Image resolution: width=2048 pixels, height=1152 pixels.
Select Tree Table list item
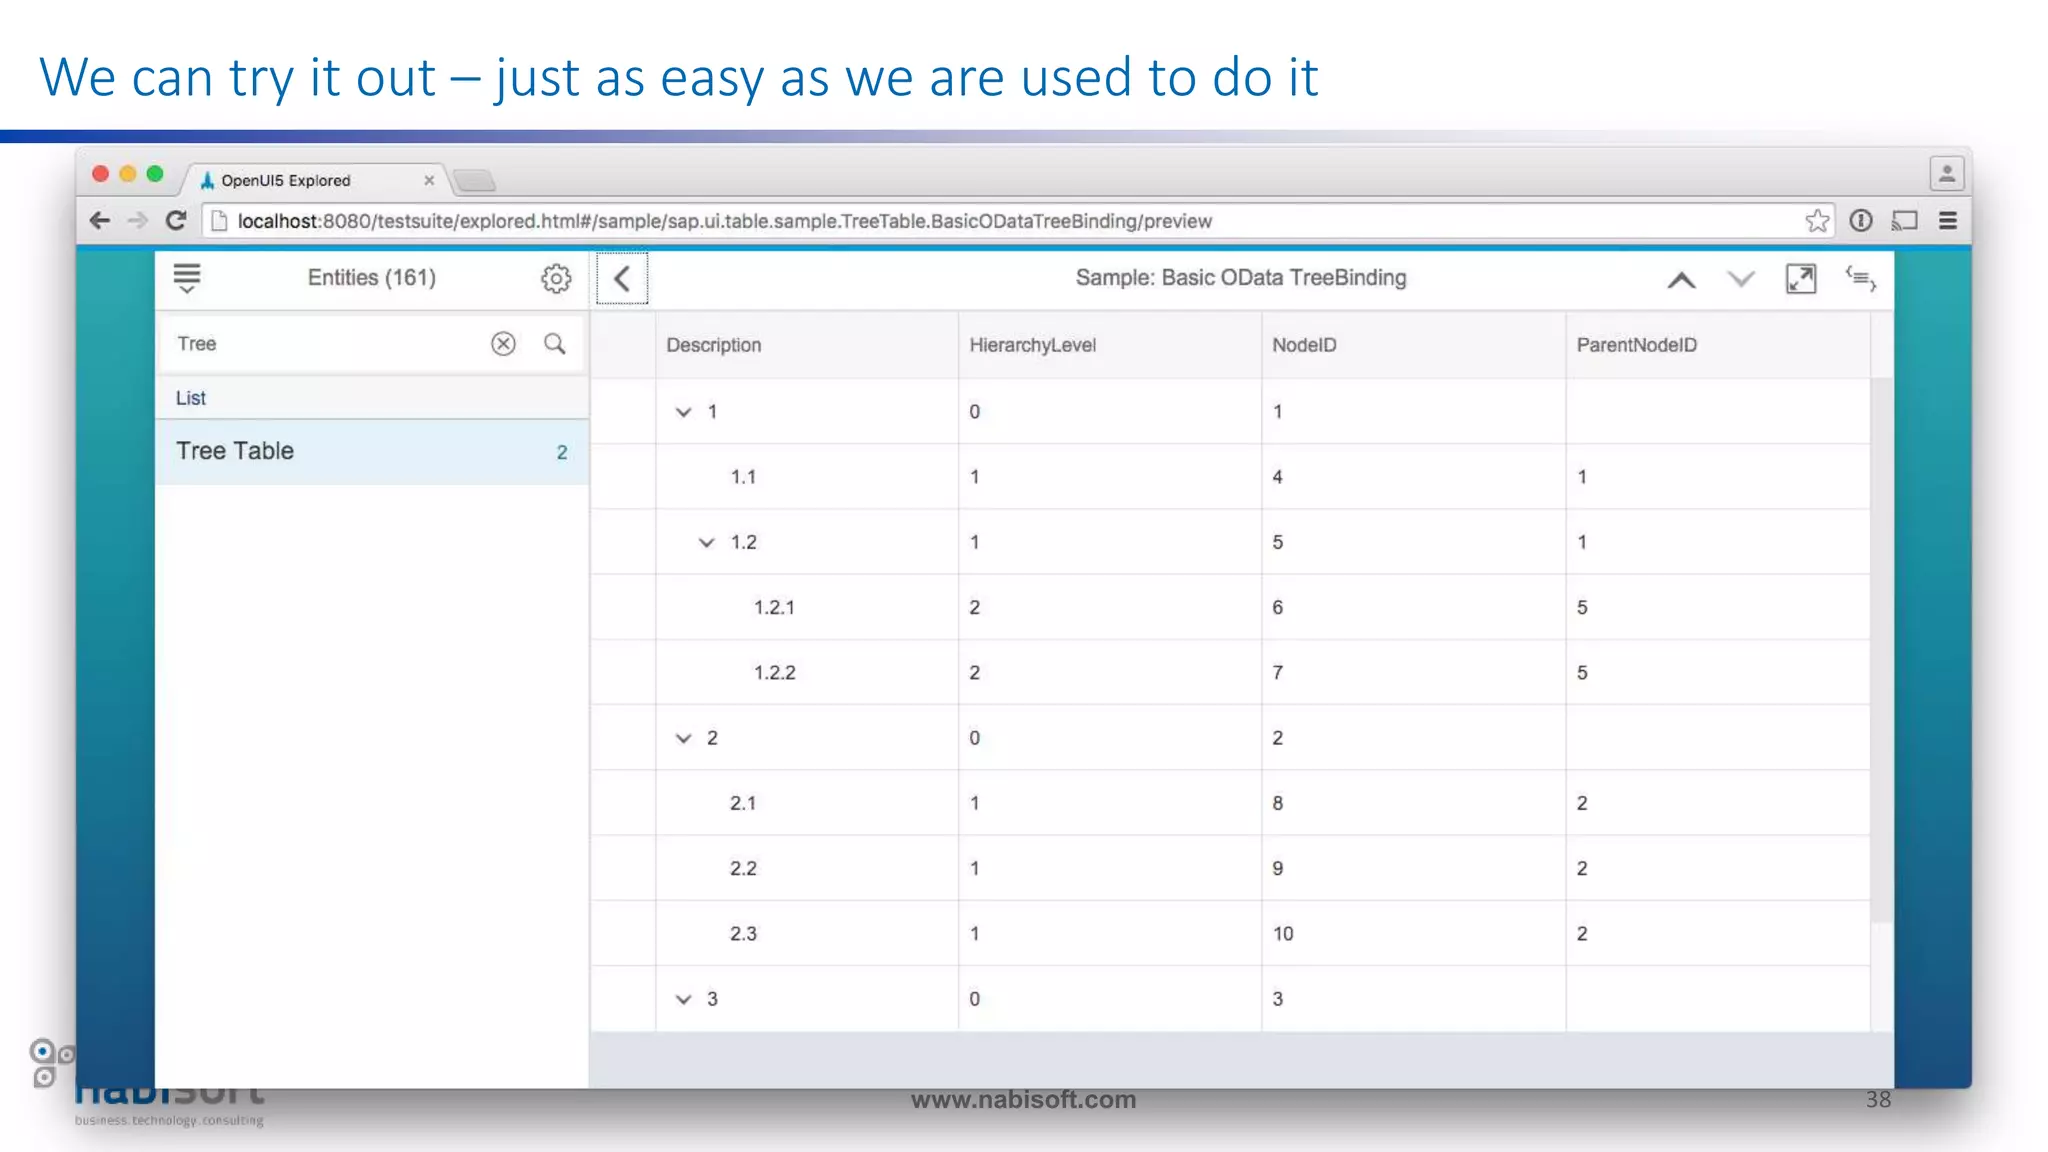click(372, 452)
